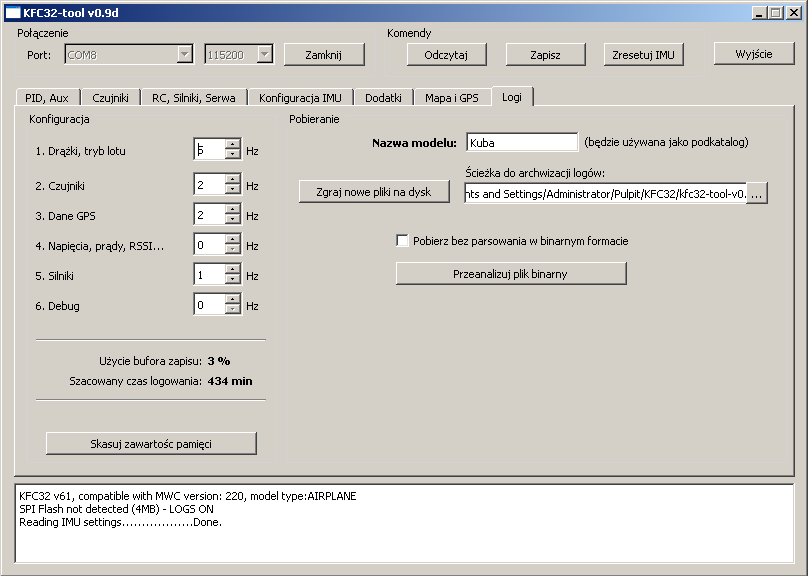Image resolution: width=808 pixels, height=576 pixels.
Task: Click the KFC32-tool title bar app icon
Action: tap(13, 13)
